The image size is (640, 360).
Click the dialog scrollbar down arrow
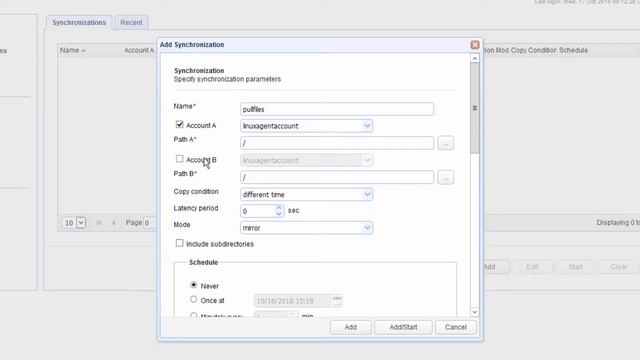pos(474,312)
